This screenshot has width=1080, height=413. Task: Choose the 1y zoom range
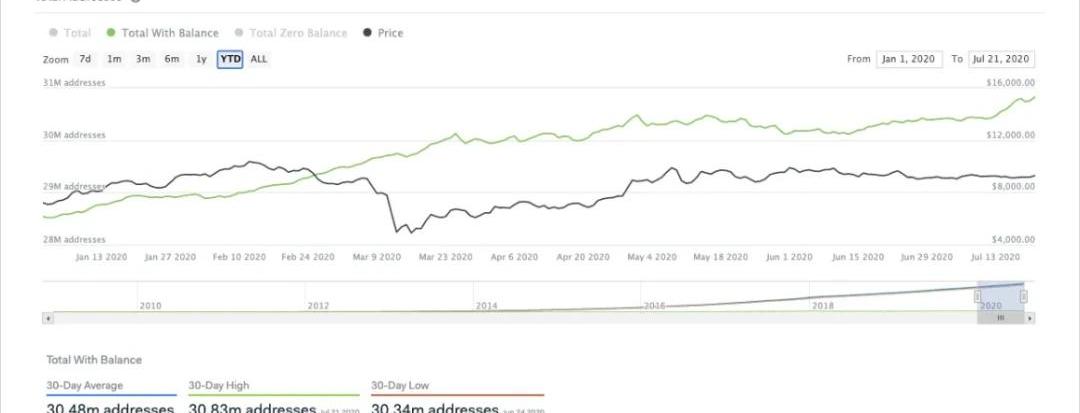pos(201,59)
